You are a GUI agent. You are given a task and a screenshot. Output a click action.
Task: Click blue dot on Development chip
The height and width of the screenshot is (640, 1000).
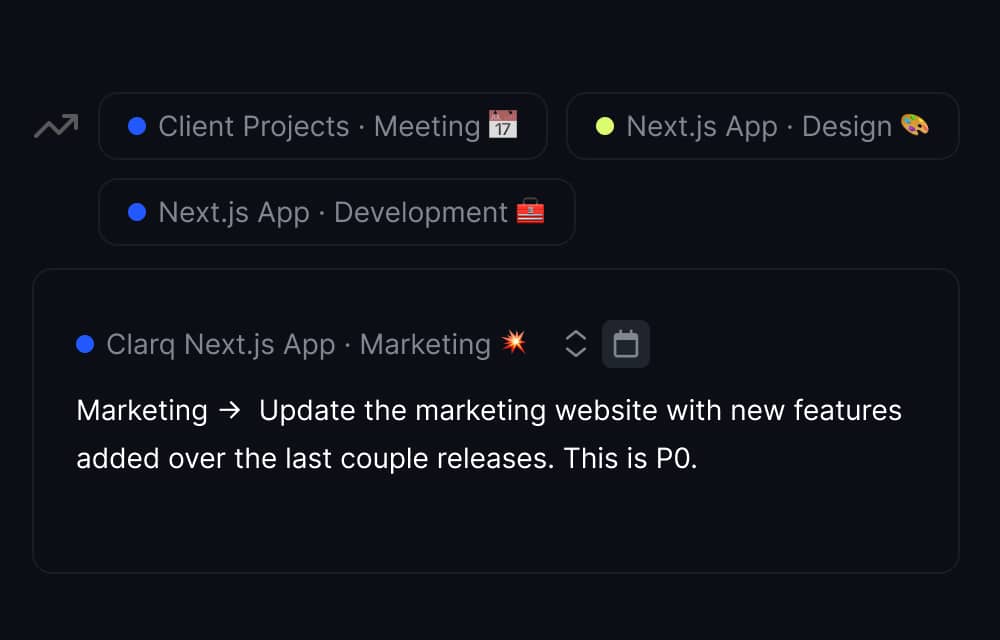[x=138, y=212]
